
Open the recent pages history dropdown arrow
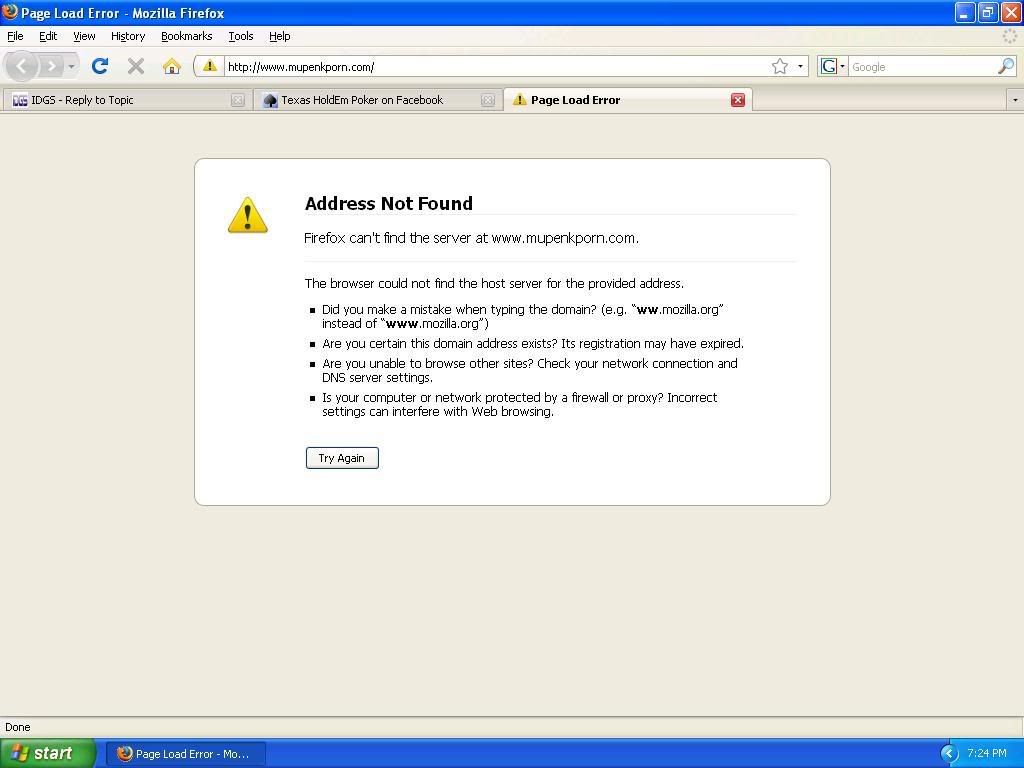tap(71, 66)
